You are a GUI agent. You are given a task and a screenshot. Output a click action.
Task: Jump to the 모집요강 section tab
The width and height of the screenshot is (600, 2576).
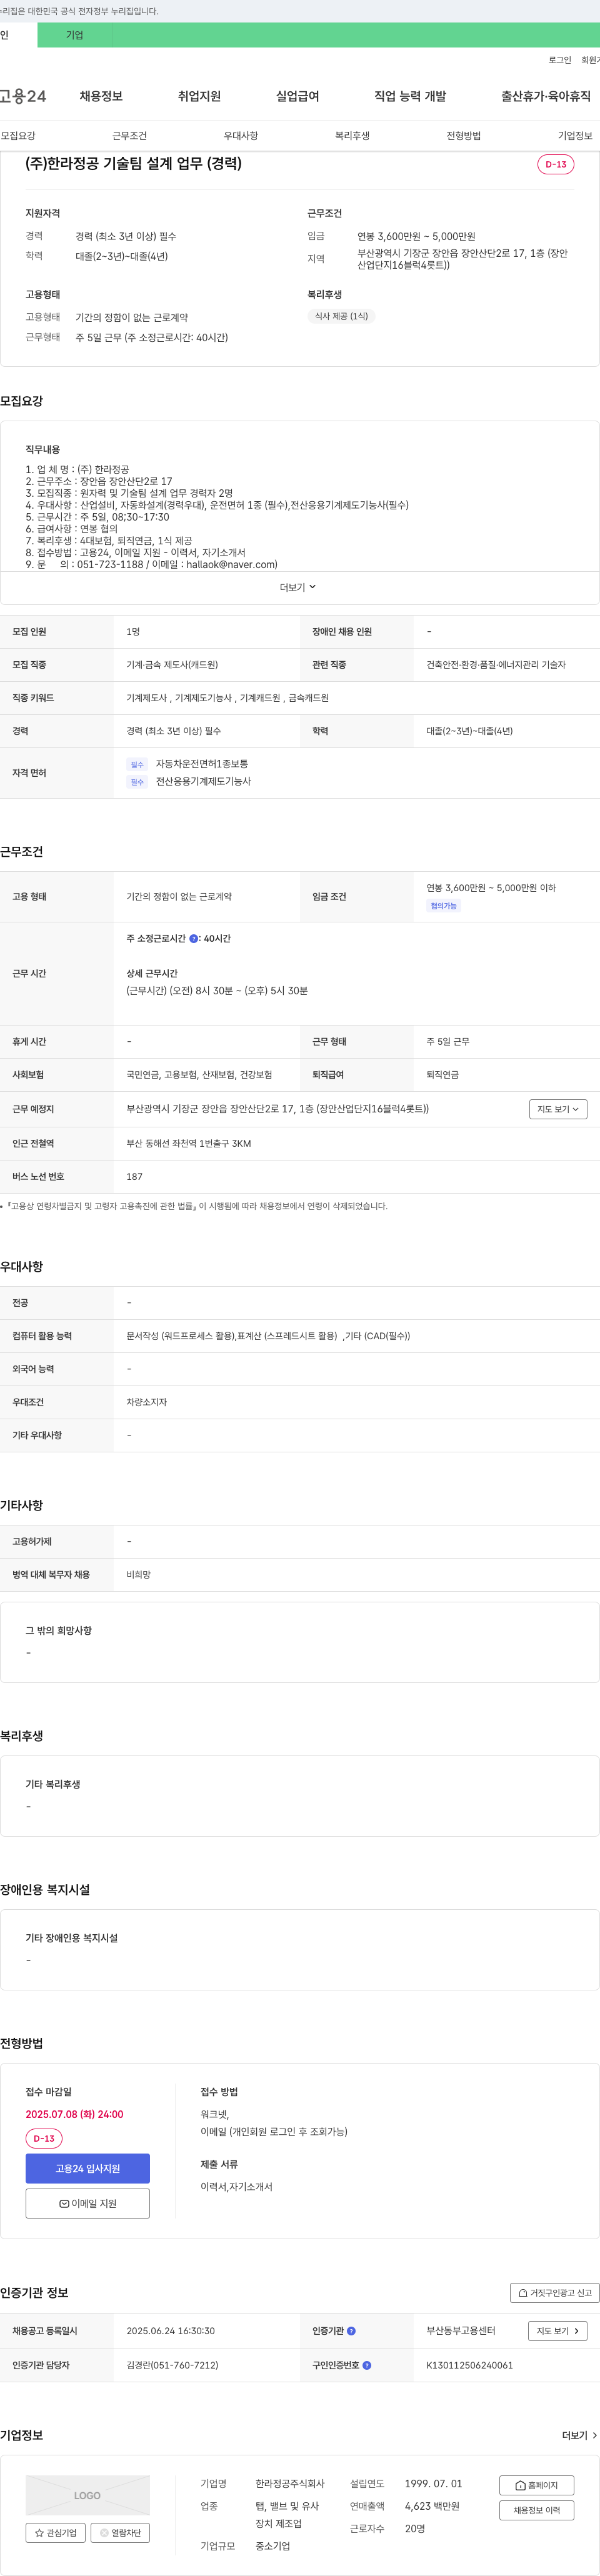coord(18,136)
